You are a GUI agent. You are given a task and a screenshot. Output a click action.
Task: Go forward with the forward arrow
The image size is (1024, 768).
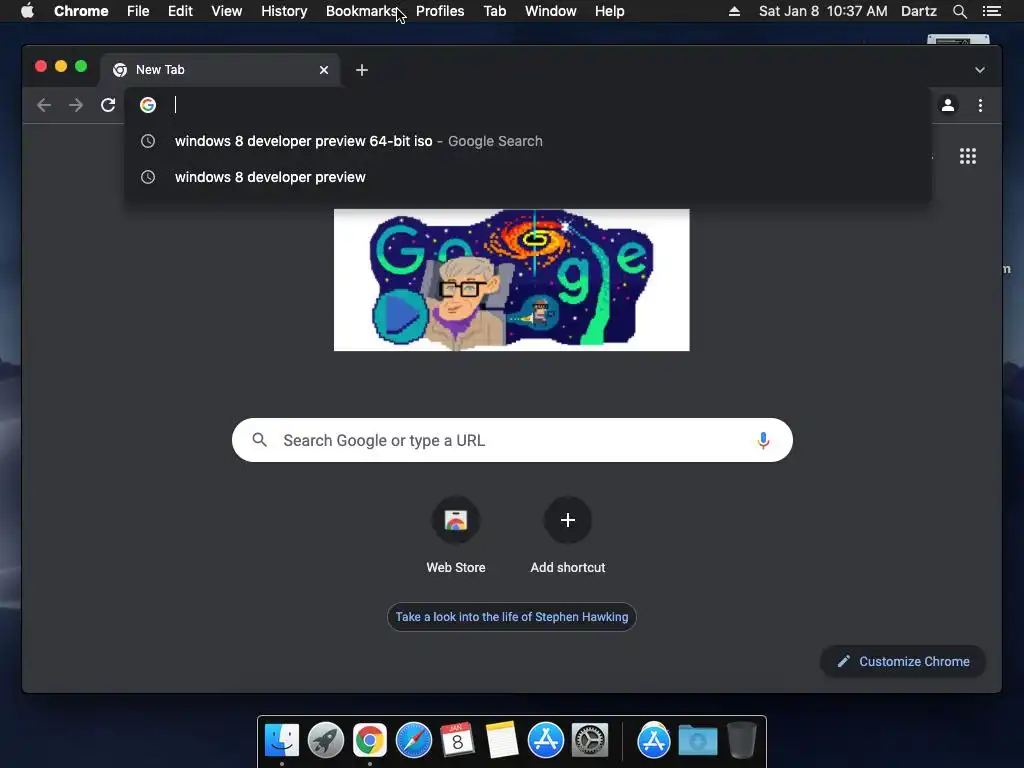point(76,105)
